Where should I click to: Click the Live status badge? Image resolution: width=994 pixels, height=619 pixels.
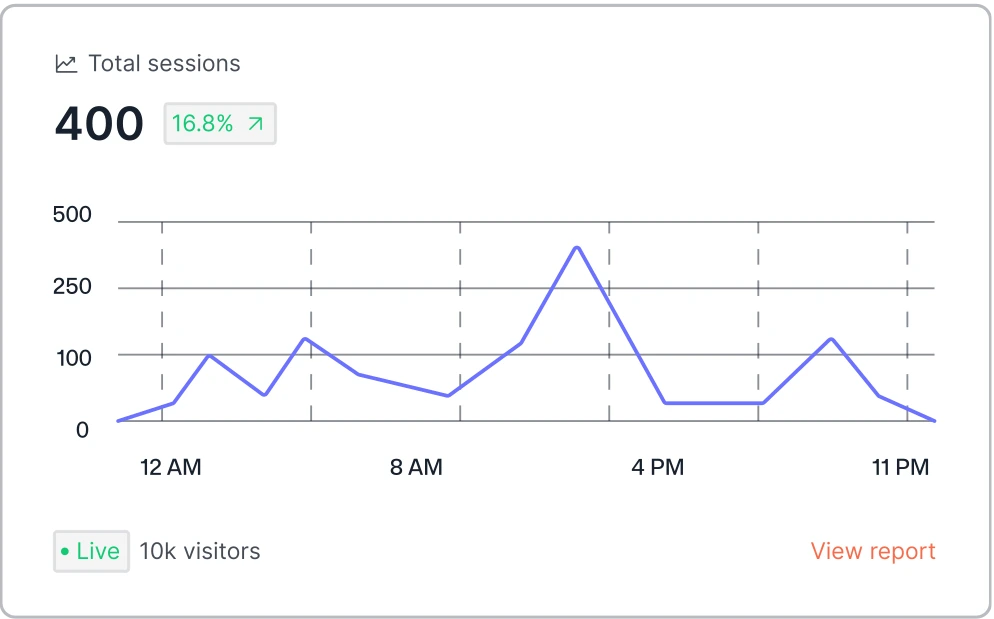(91, 551)
